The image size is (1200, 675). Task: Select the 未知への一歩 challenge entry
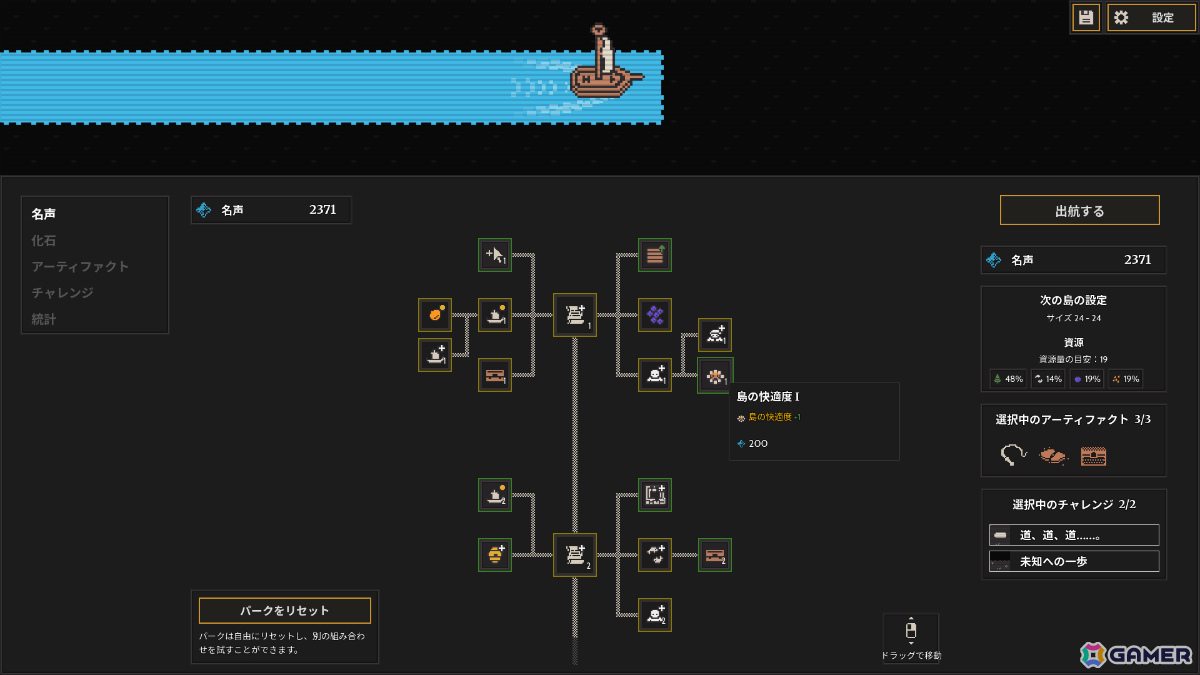[x=1074, y=561]
